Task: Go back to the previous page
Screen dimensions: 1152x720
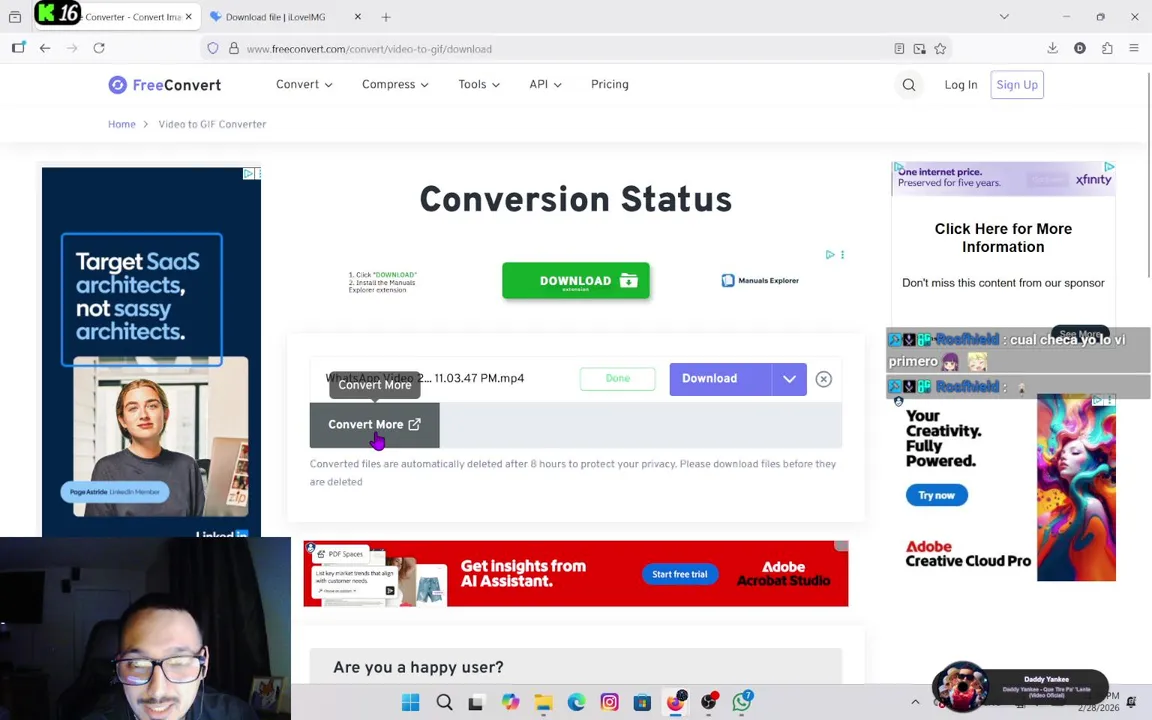Action: pos(45,48)
